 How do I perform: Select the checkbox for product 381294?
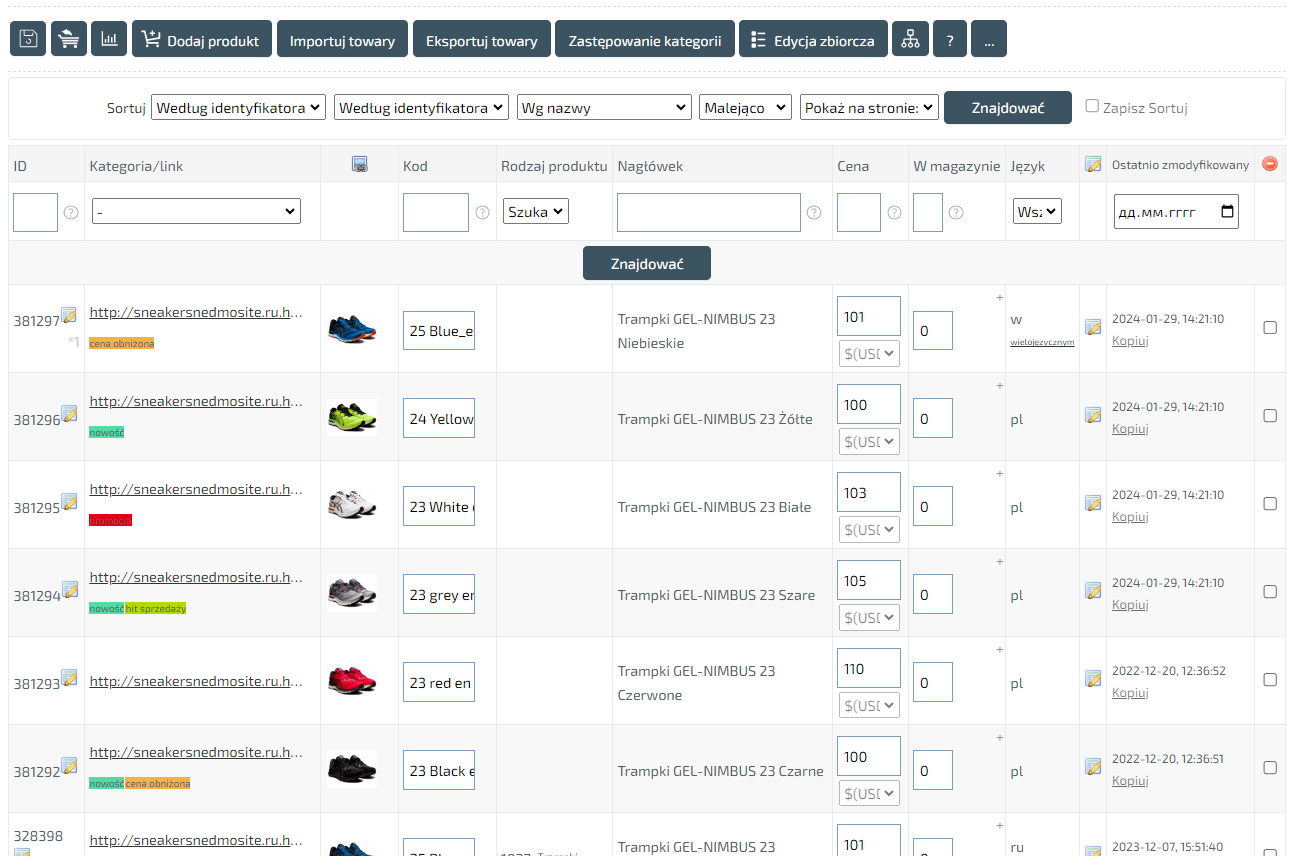[1270, 592]
